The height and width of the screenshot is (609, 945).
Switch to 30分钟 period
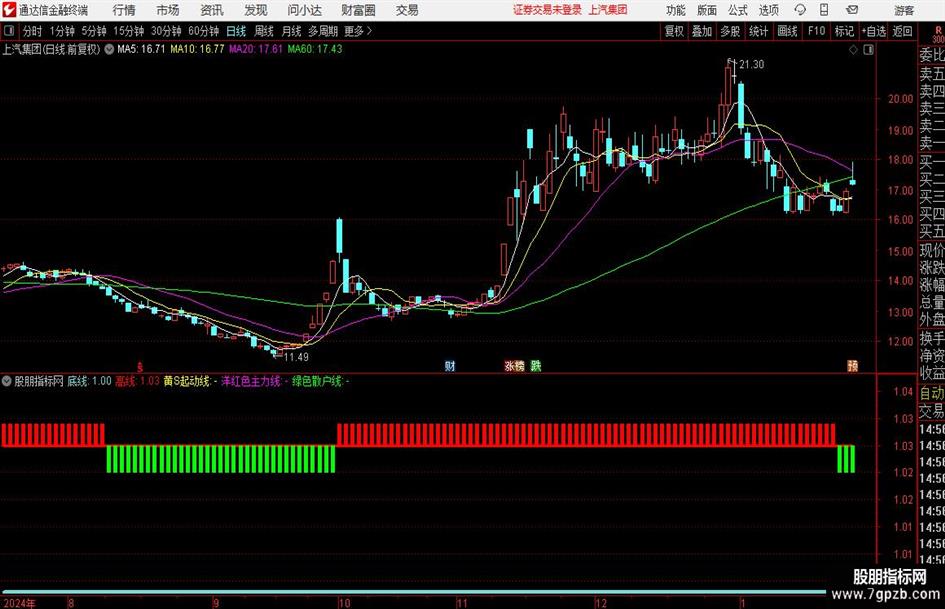(x=166, y=31)
